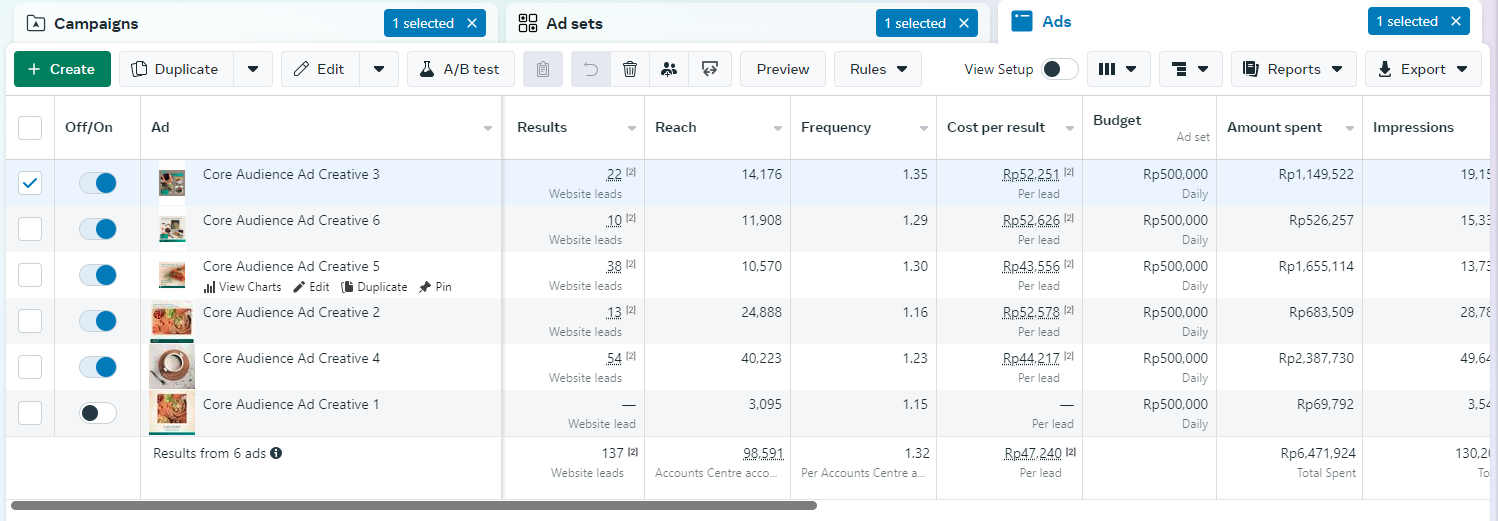Open the columns layout icon dropdown
The image size is (1498, 521).
pyautogui.click(x=1118, y=69)
